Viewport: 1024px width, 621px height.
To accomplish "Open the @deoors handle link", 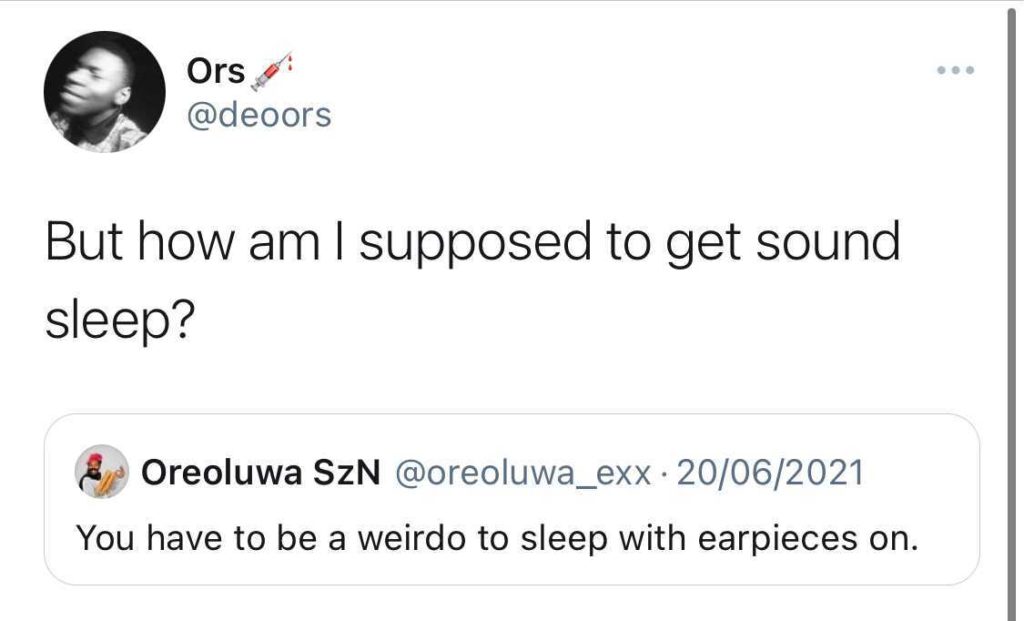I will click(258, 115).
